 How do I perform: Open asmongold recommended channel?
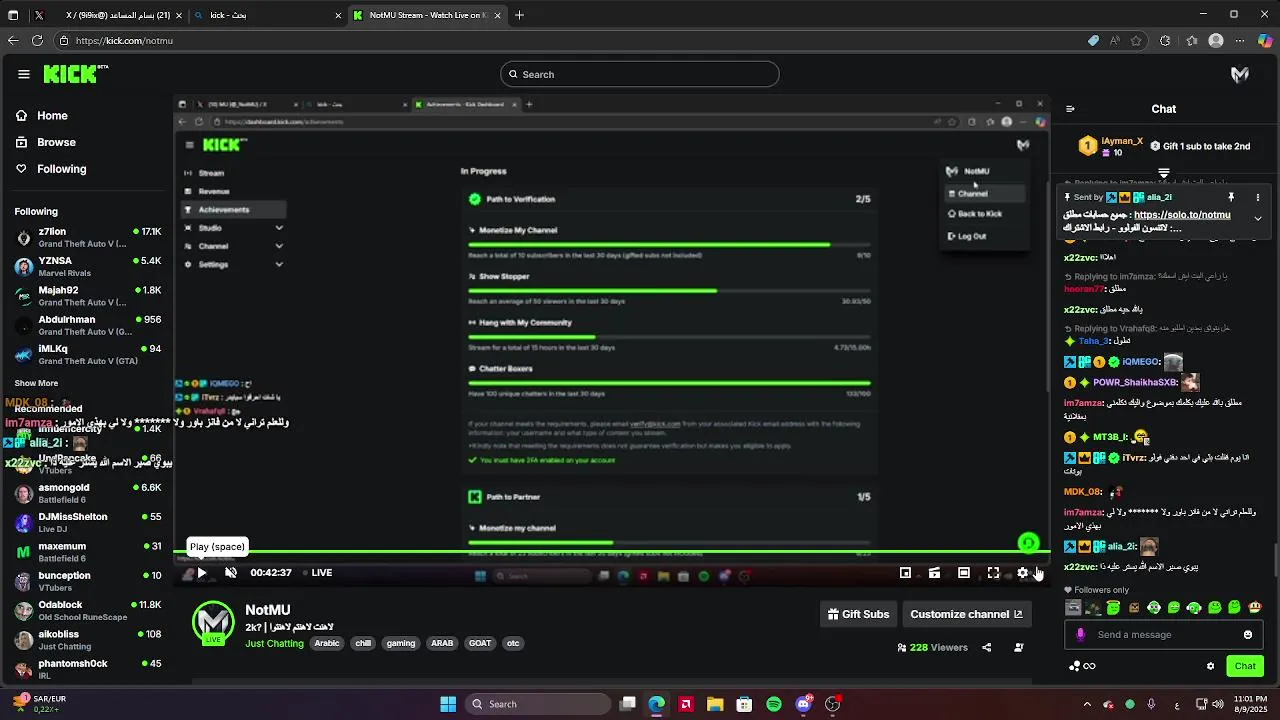point(88,493)
